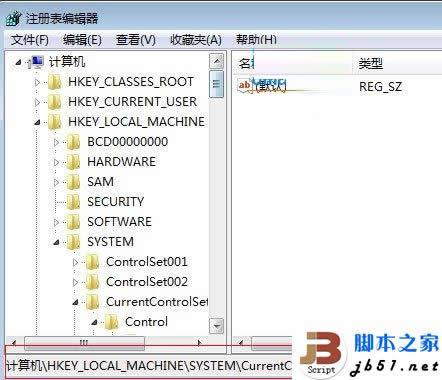The height and width of the screenshot is (380, 442).
Task: Select the ControlSet001 key label
Action: tap(147, 262)
